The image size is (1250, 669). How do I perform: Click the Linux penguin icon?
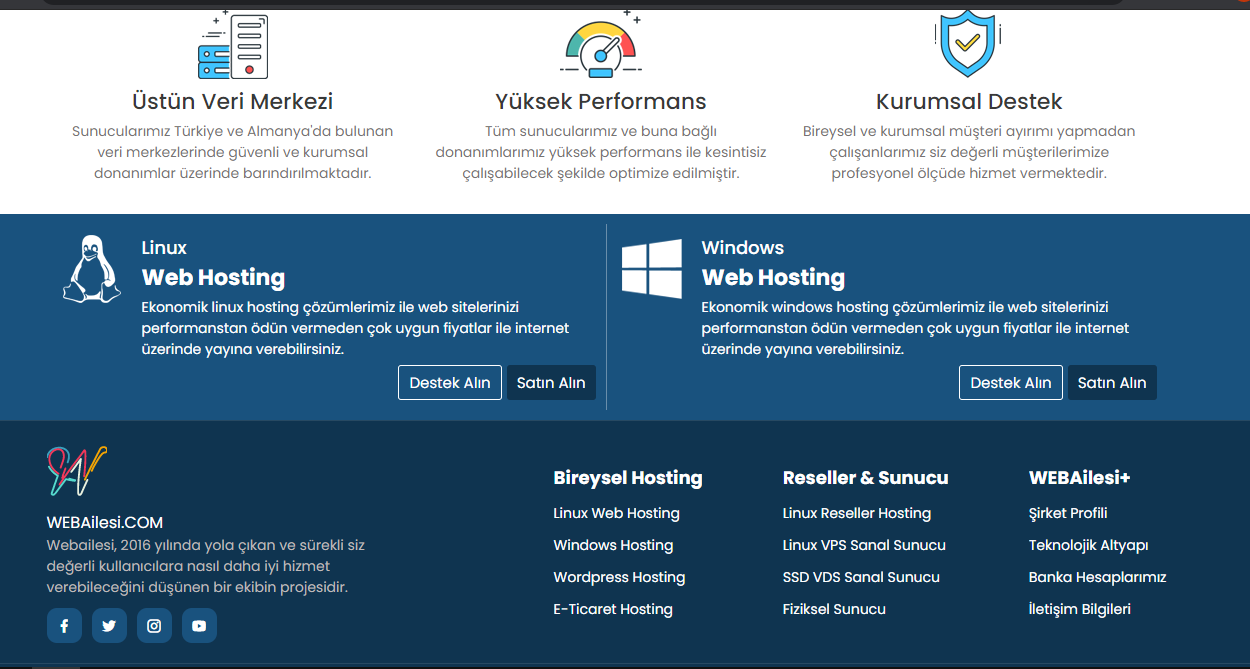click(92, 269)
